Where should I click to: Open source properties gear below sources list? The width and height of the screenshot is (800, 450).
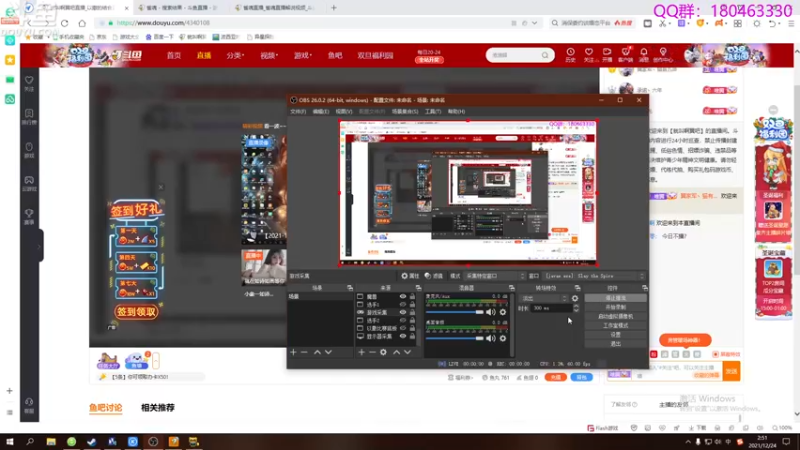coord(383,352)
